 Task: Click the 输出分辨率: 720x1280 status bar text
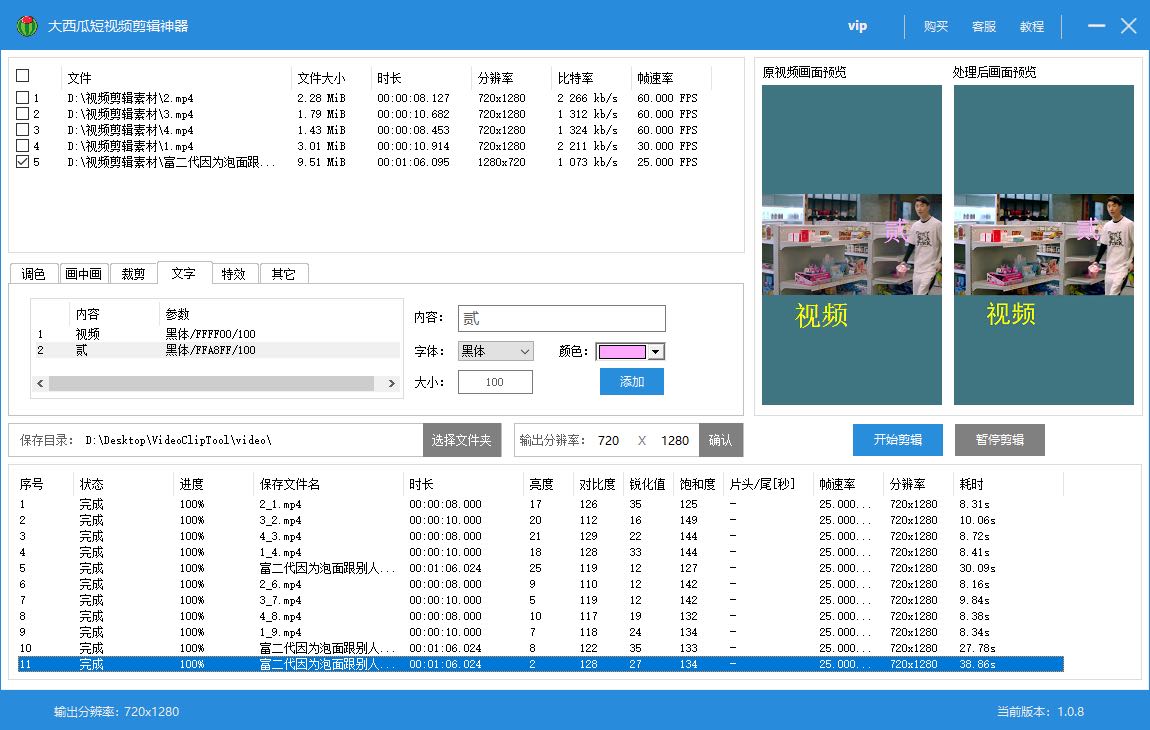(x=117, y=712)
